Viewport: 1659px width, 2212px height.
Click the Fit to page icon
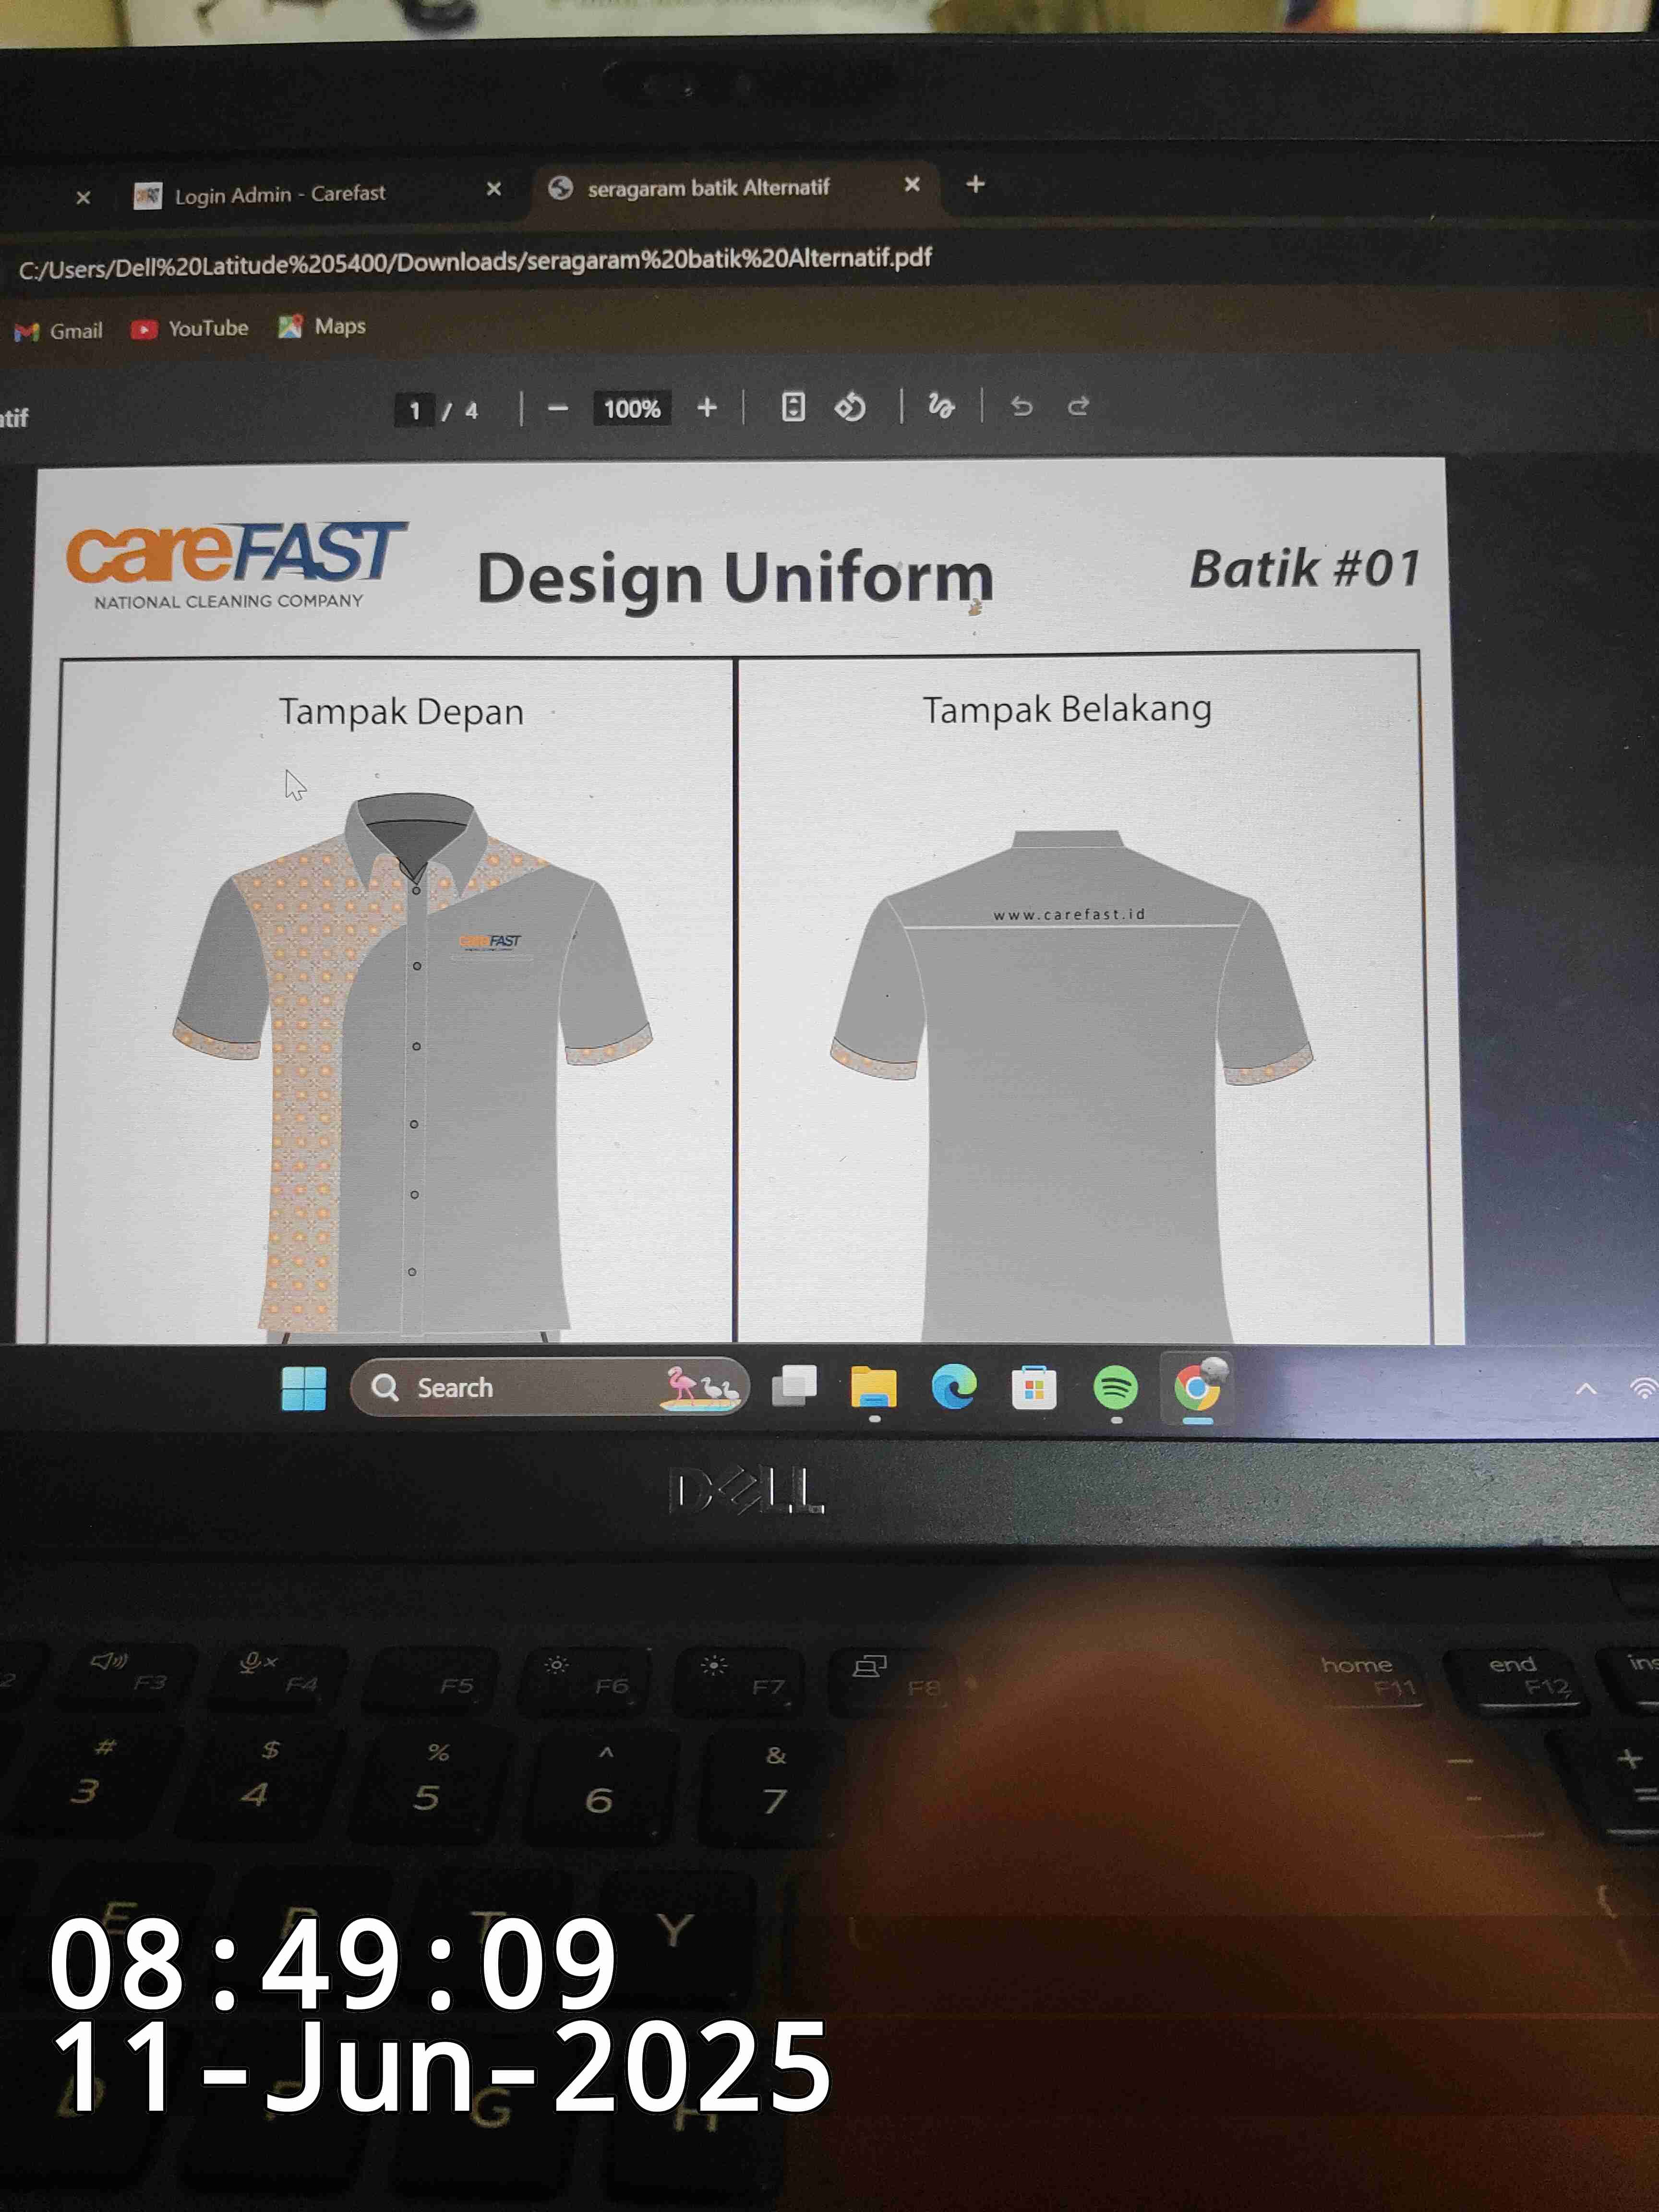793,406
